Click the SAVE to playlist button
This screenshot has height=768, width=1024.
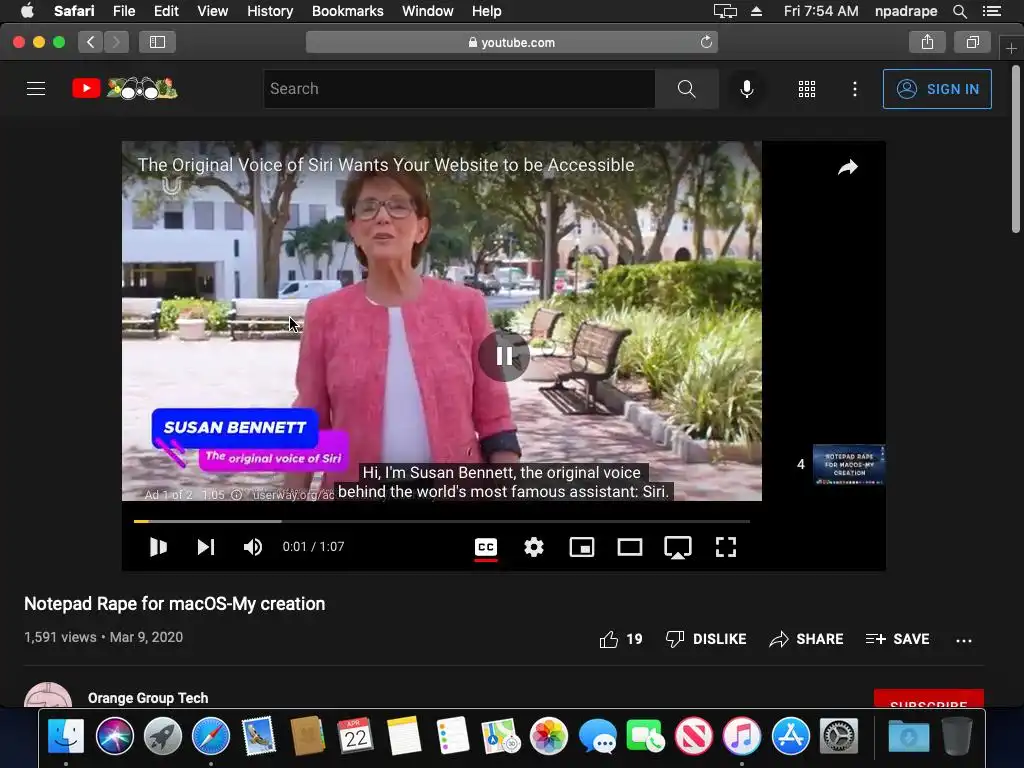point(897,639)
